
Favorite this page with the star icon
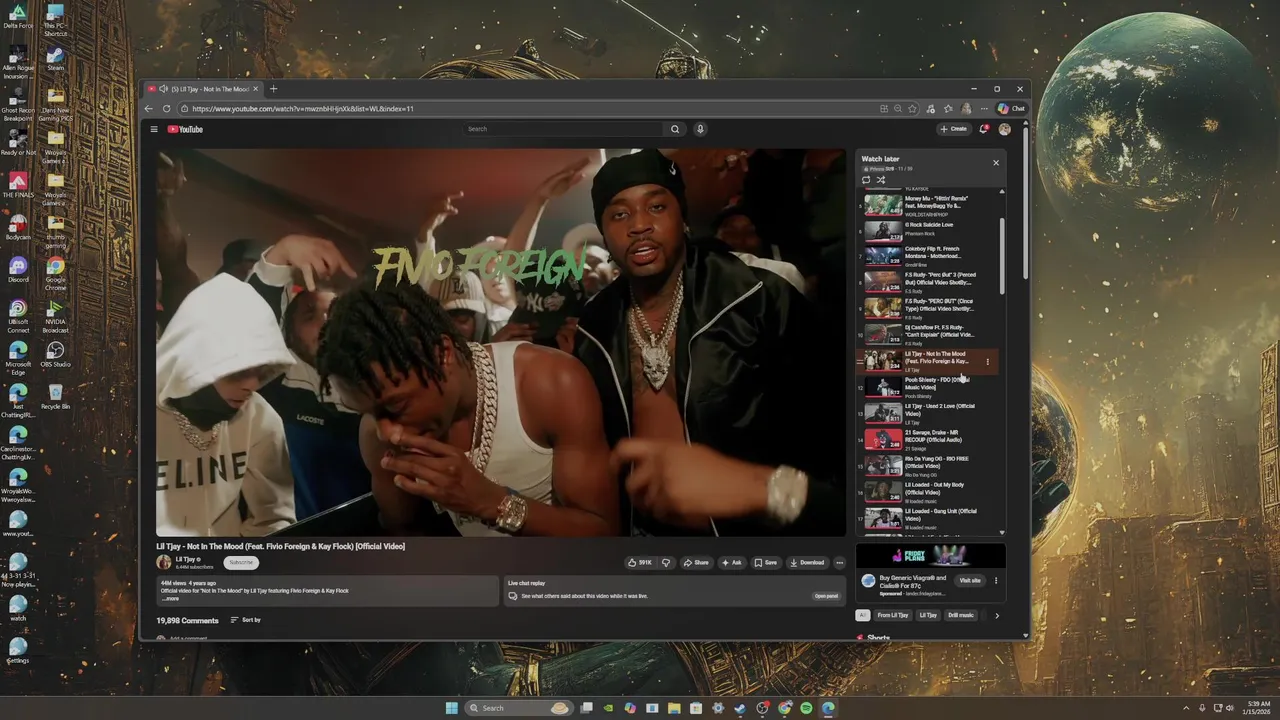pyautogui.click(x=913, y=108)
